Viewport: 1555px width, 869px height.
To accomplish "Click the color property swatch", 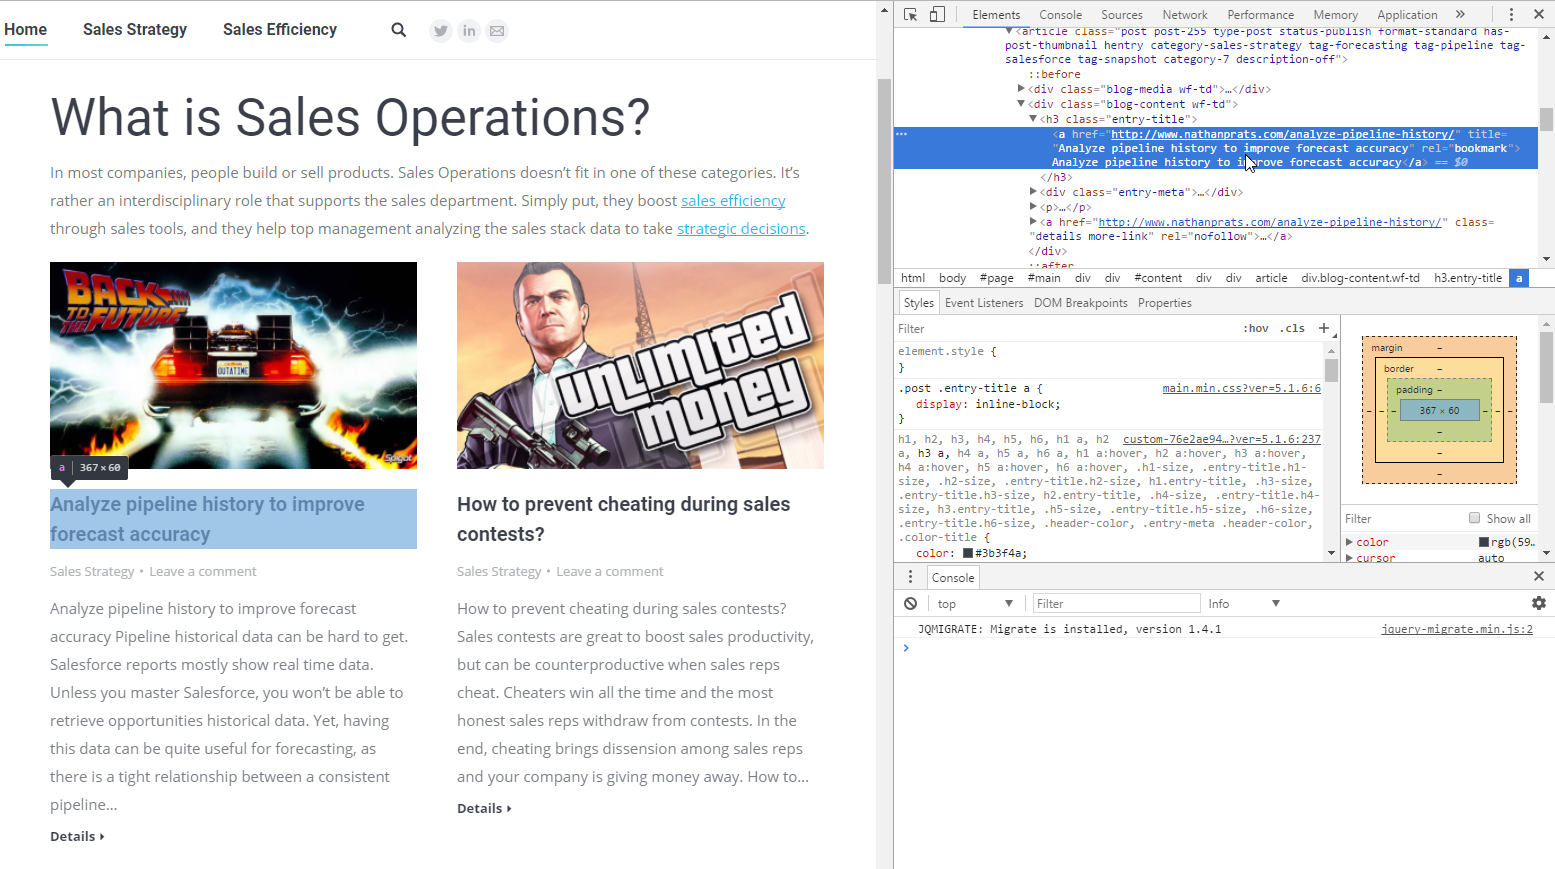I will [968, 553].
